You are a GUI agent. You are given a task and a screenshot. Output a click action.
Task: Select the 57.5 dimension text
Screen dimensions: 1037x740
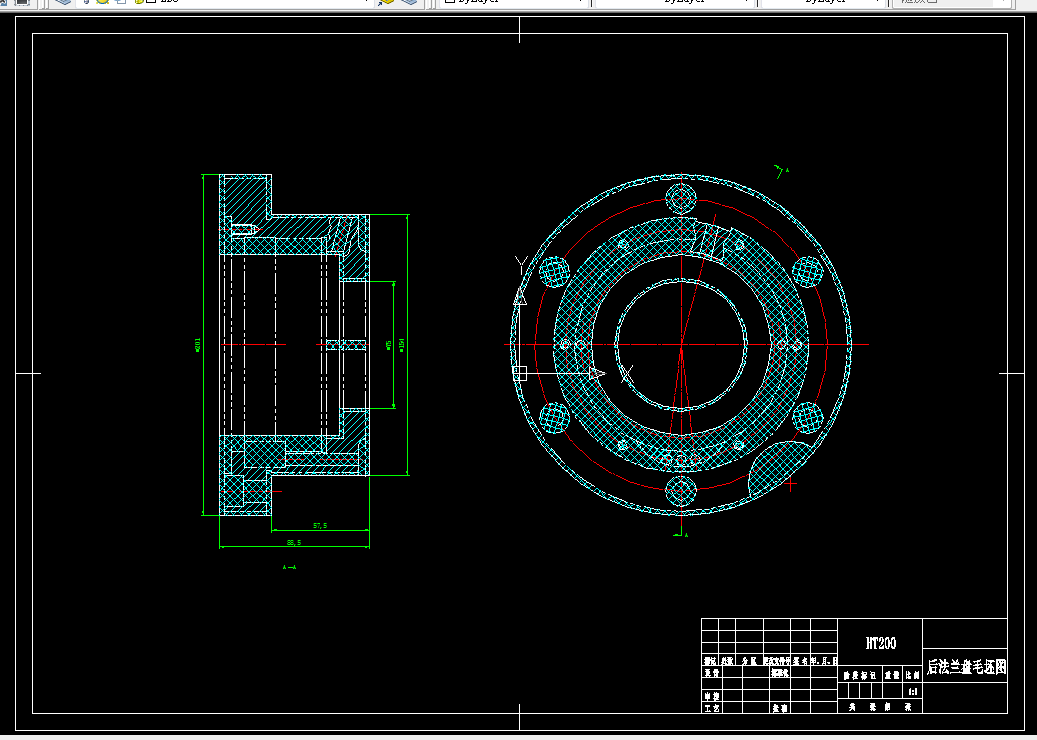point(319,526)
